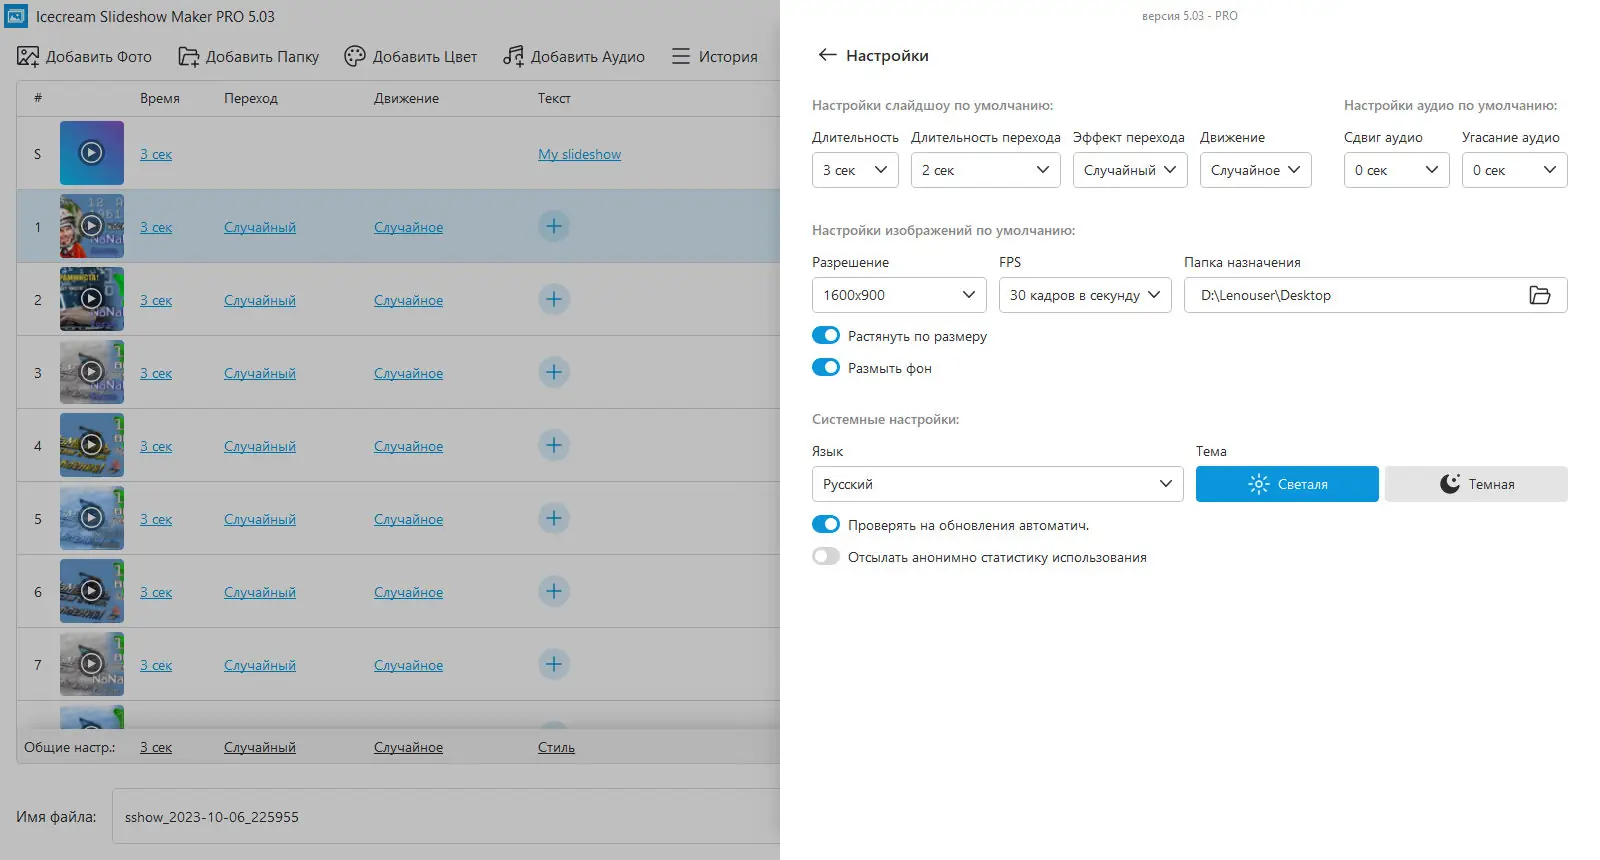The image size is (1600, 860).
Task: Open the Разрешение 1600x900 dropdown
Action: pos(898,295)
